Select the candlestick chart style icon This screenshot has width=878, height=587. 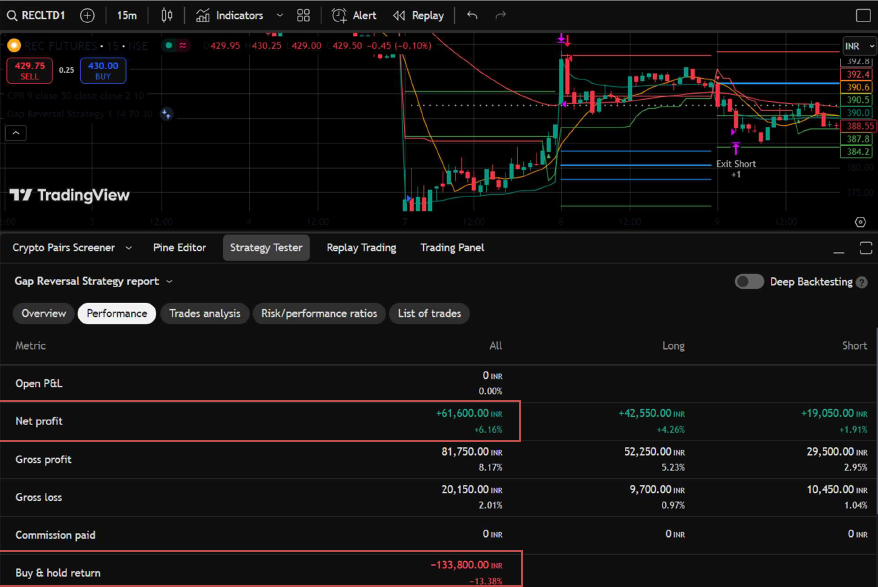tap(167, 15)
